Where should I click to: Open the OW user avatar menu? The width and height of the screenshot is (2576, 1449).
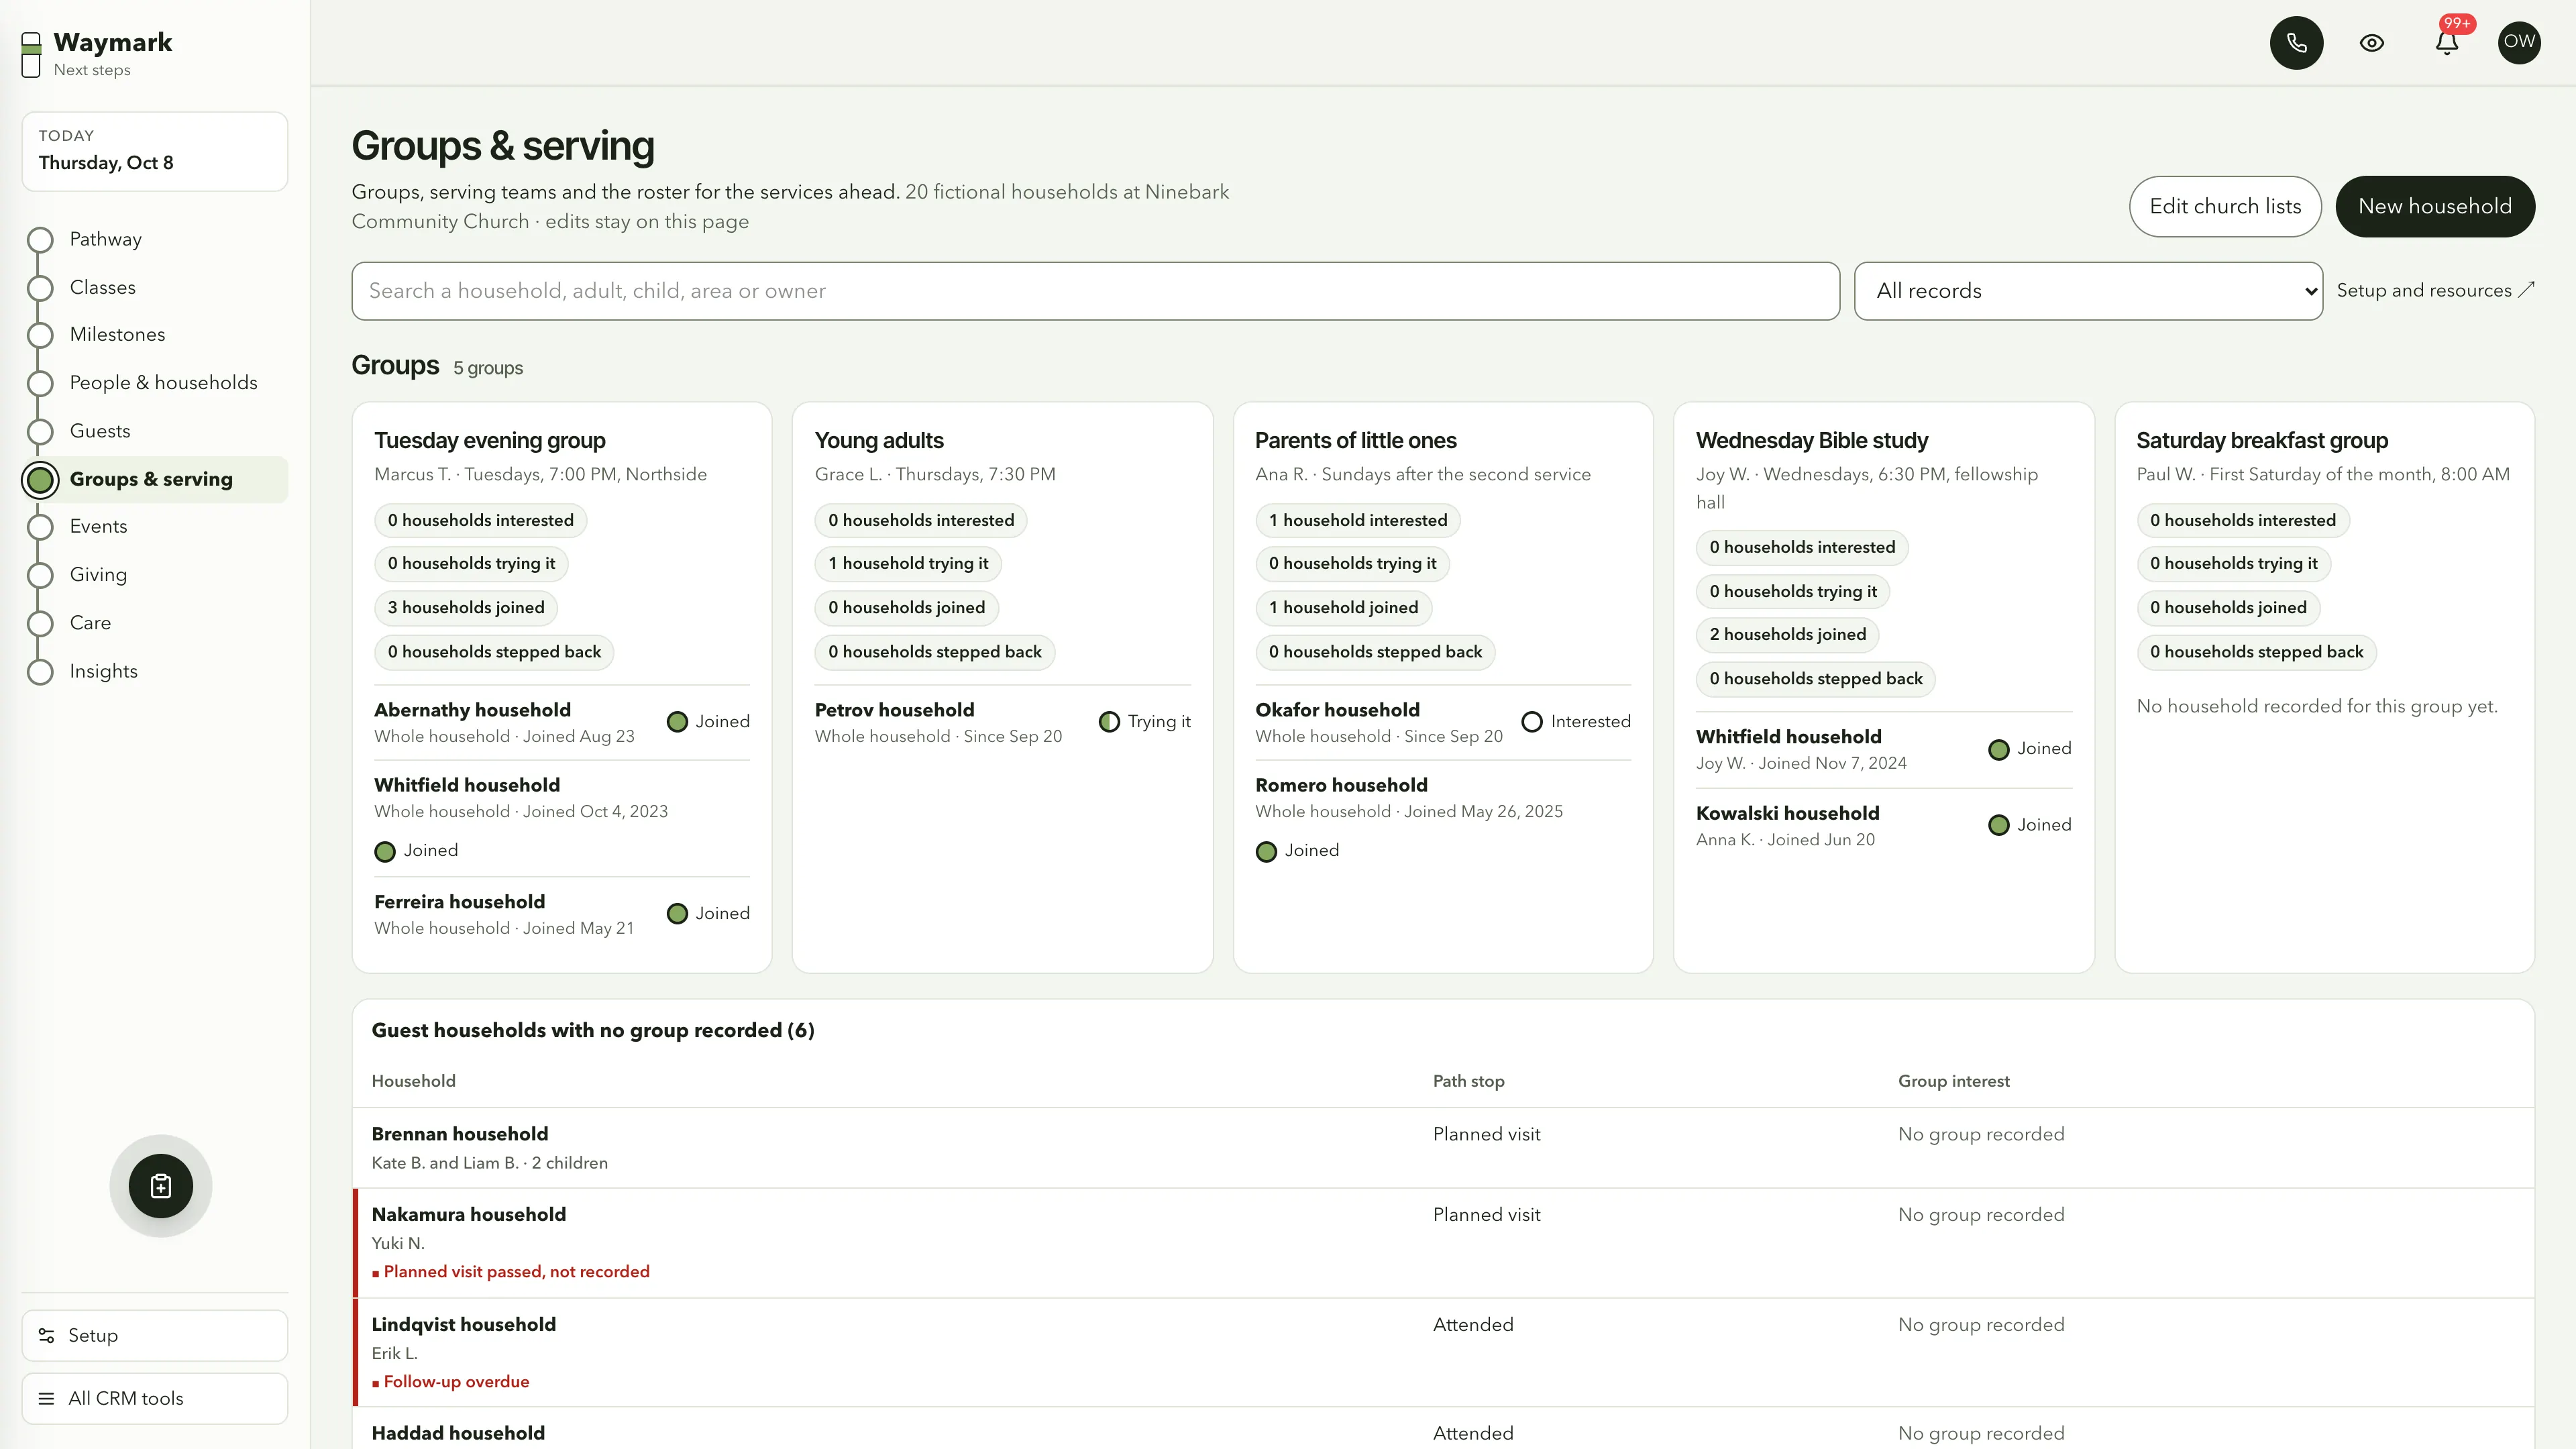2519,43
